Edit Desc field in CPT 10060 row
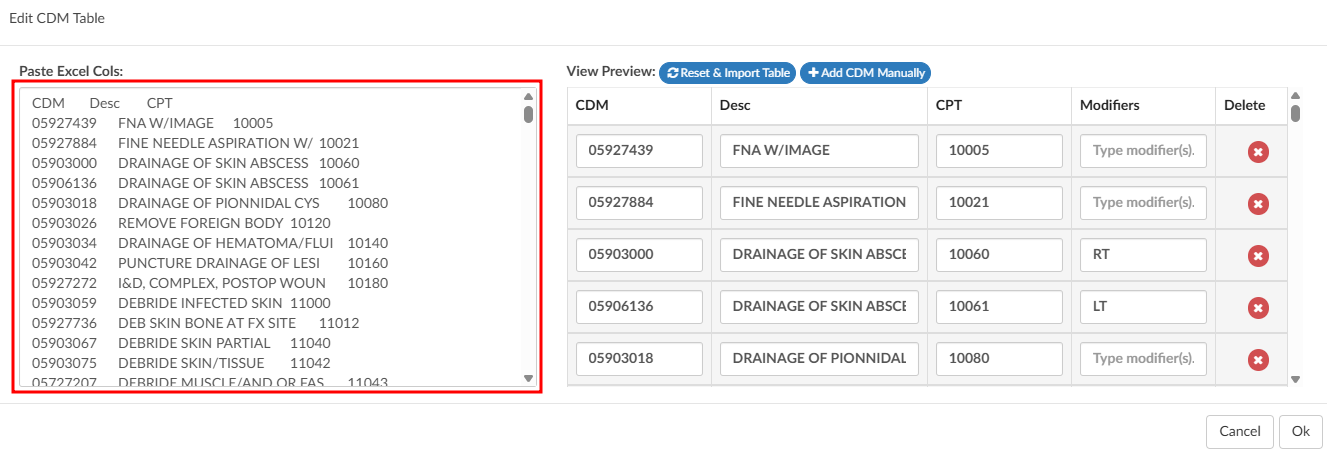1327x459 pixels. click(x=819, y=255)
